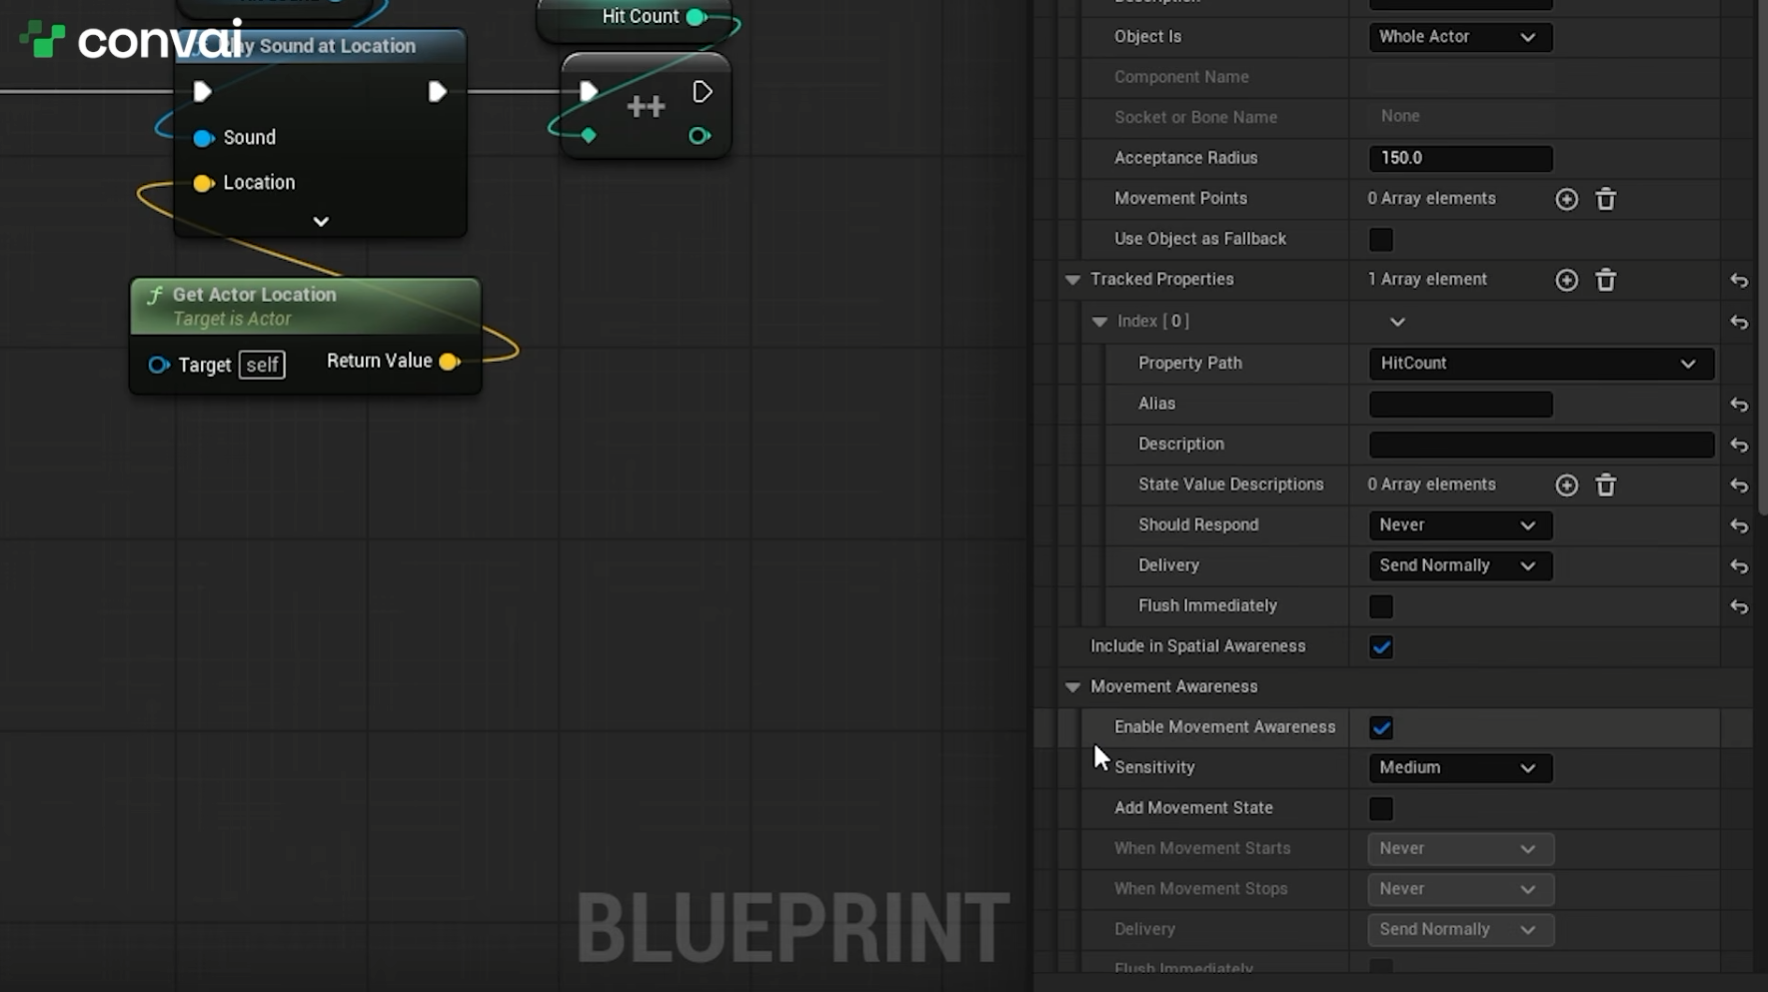Reset Flush Immediately to default

click(1739, 607)
